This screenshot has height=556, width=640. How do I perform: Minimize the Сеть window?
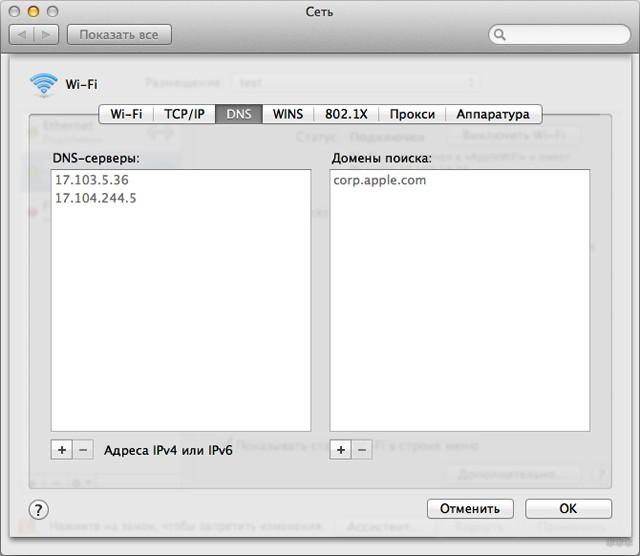click(33, 11)
